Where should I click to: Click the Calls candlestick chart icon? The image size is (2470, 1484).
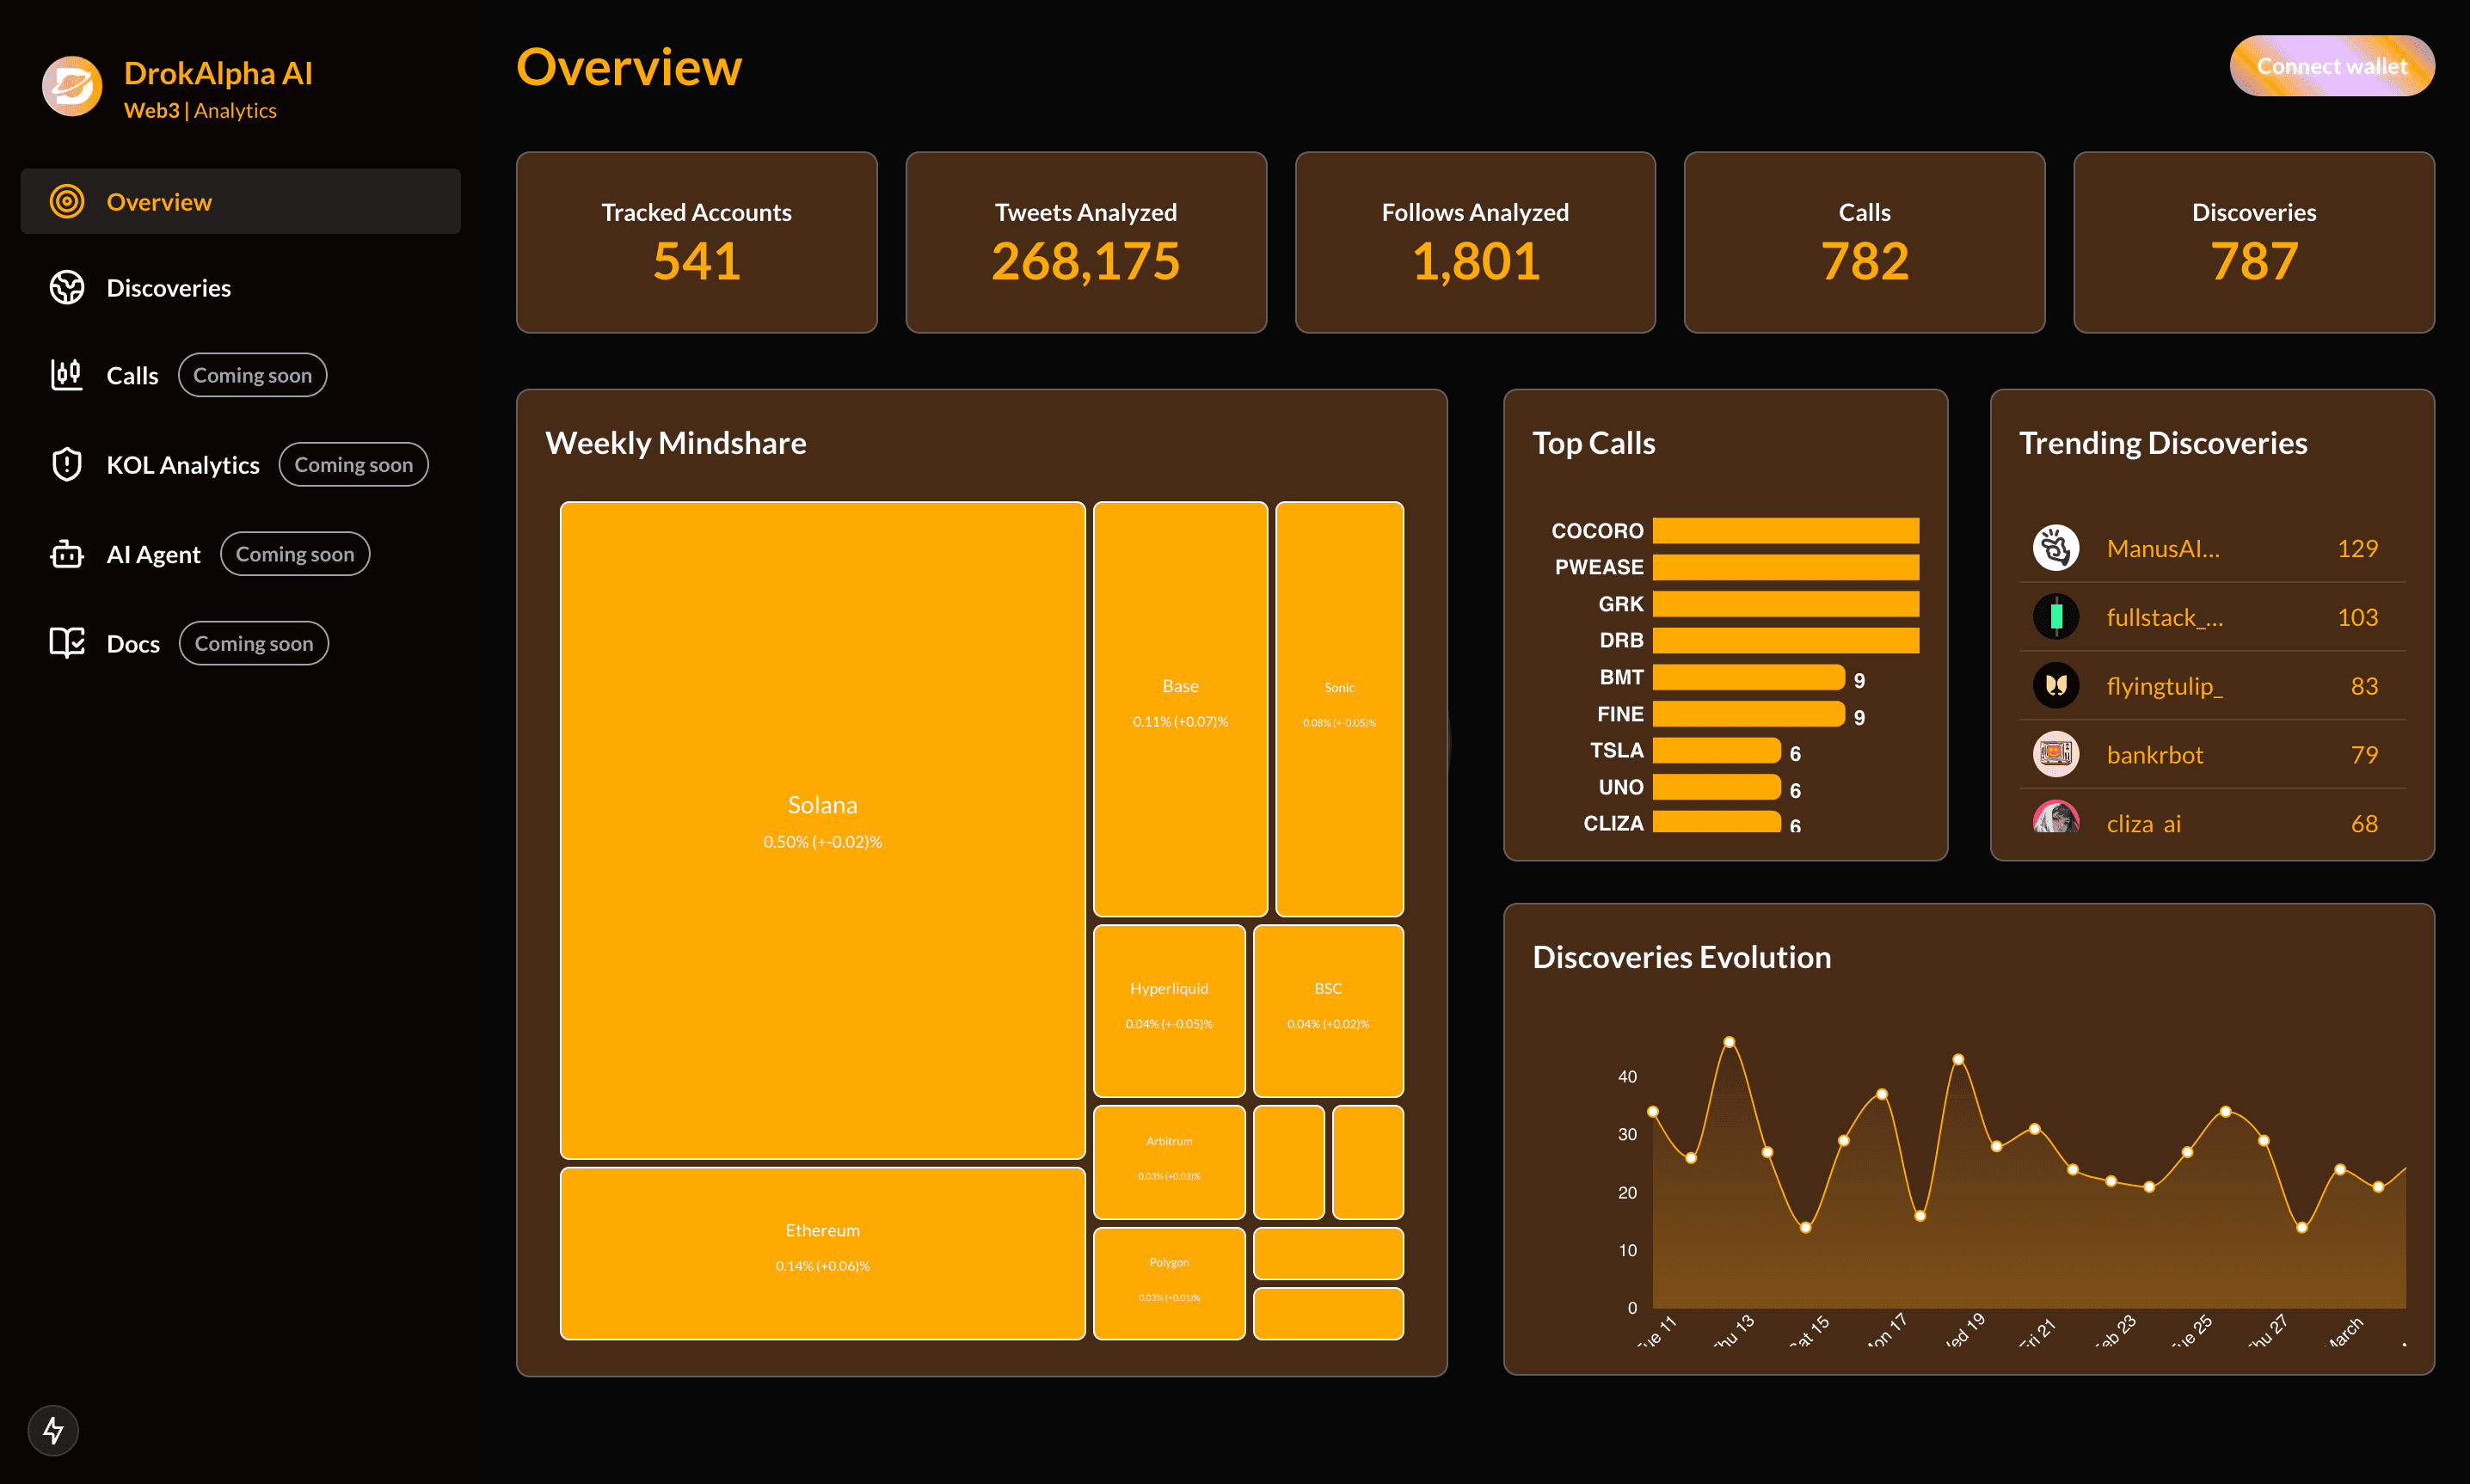coord(67,375)
